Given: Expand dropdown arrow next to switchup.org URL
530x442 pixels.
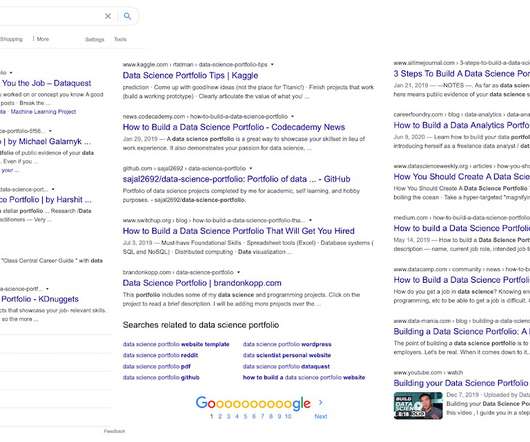Looking at the screenshot, I should (x=310, y=220).
